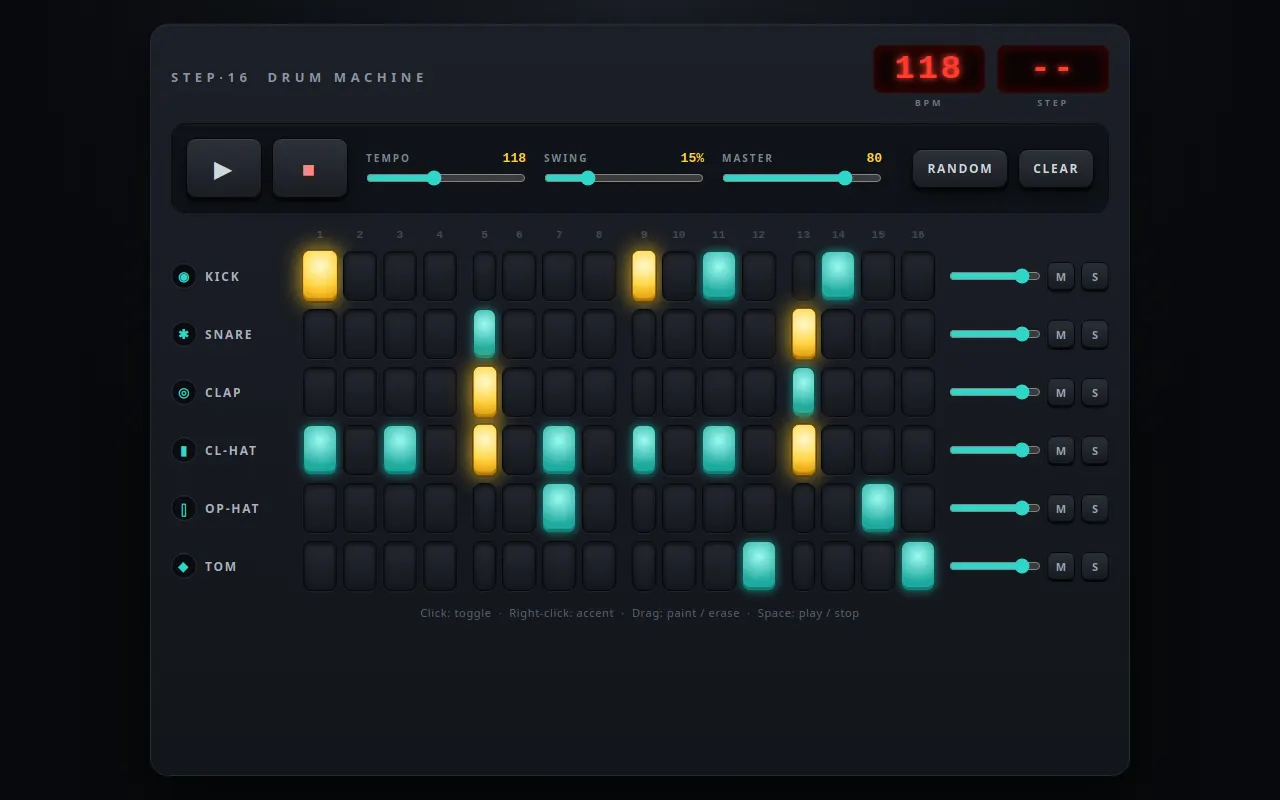Toggle Kick step 11 pad
1280x800 pixels.
coord(719,275)
